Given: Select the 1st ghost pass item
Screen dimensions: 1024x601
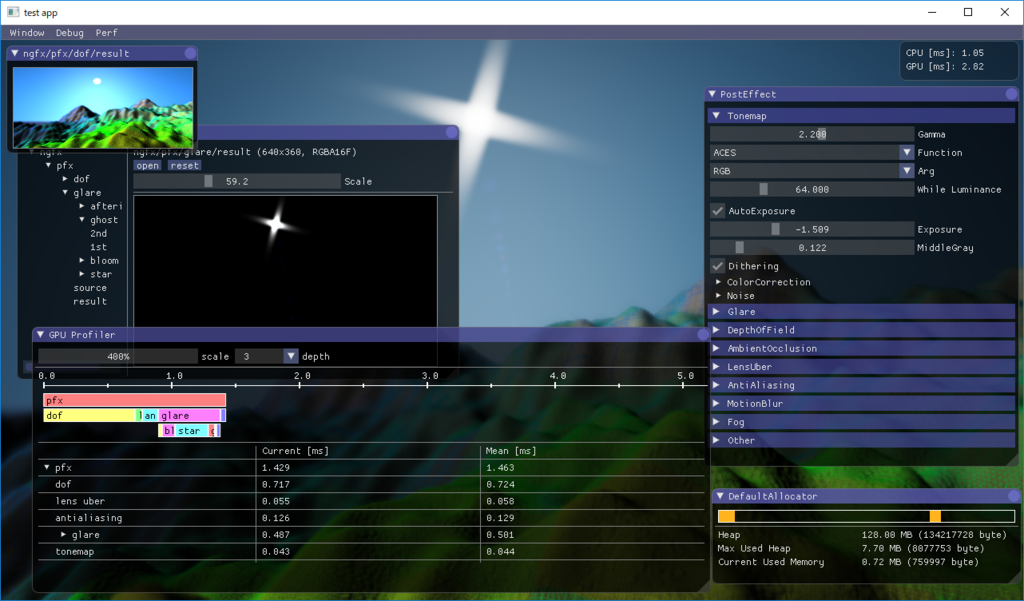Looking at the screenshot, I should 99,247.
